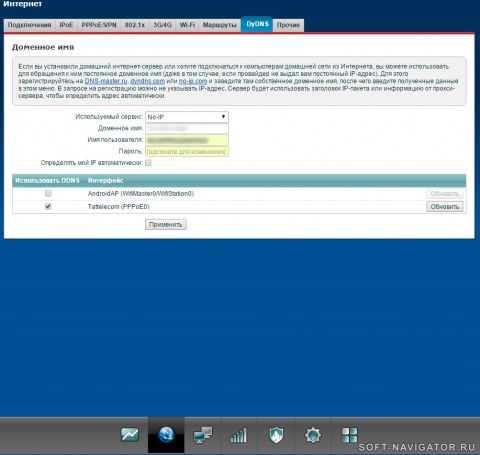Switch to the IPoE tab

[x=66, y=25]
